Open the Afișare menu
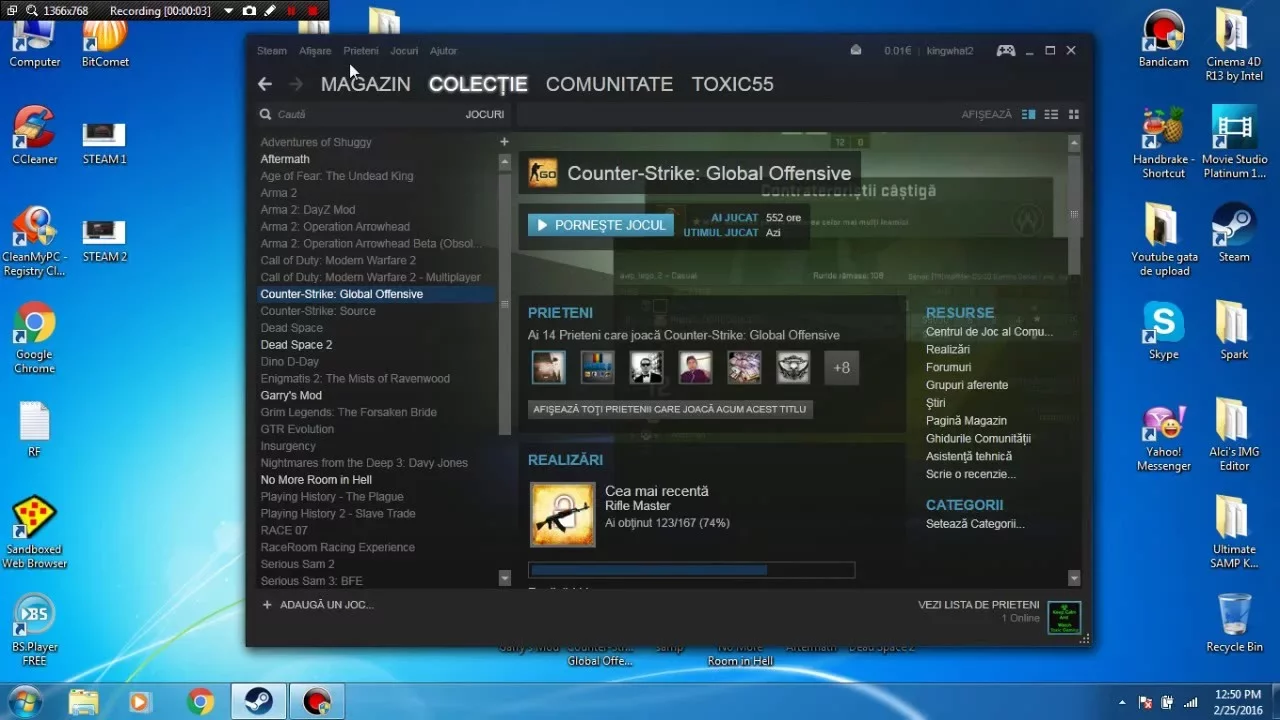The image size is (1280, 720). click(315, 50)
